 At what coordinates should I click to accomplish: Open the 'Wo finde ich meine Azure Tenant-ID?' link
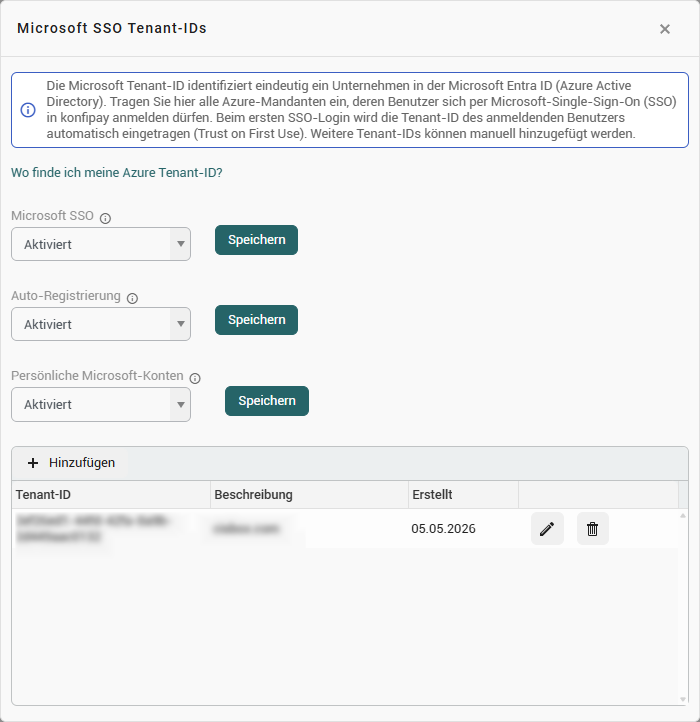tap(117, 173)
